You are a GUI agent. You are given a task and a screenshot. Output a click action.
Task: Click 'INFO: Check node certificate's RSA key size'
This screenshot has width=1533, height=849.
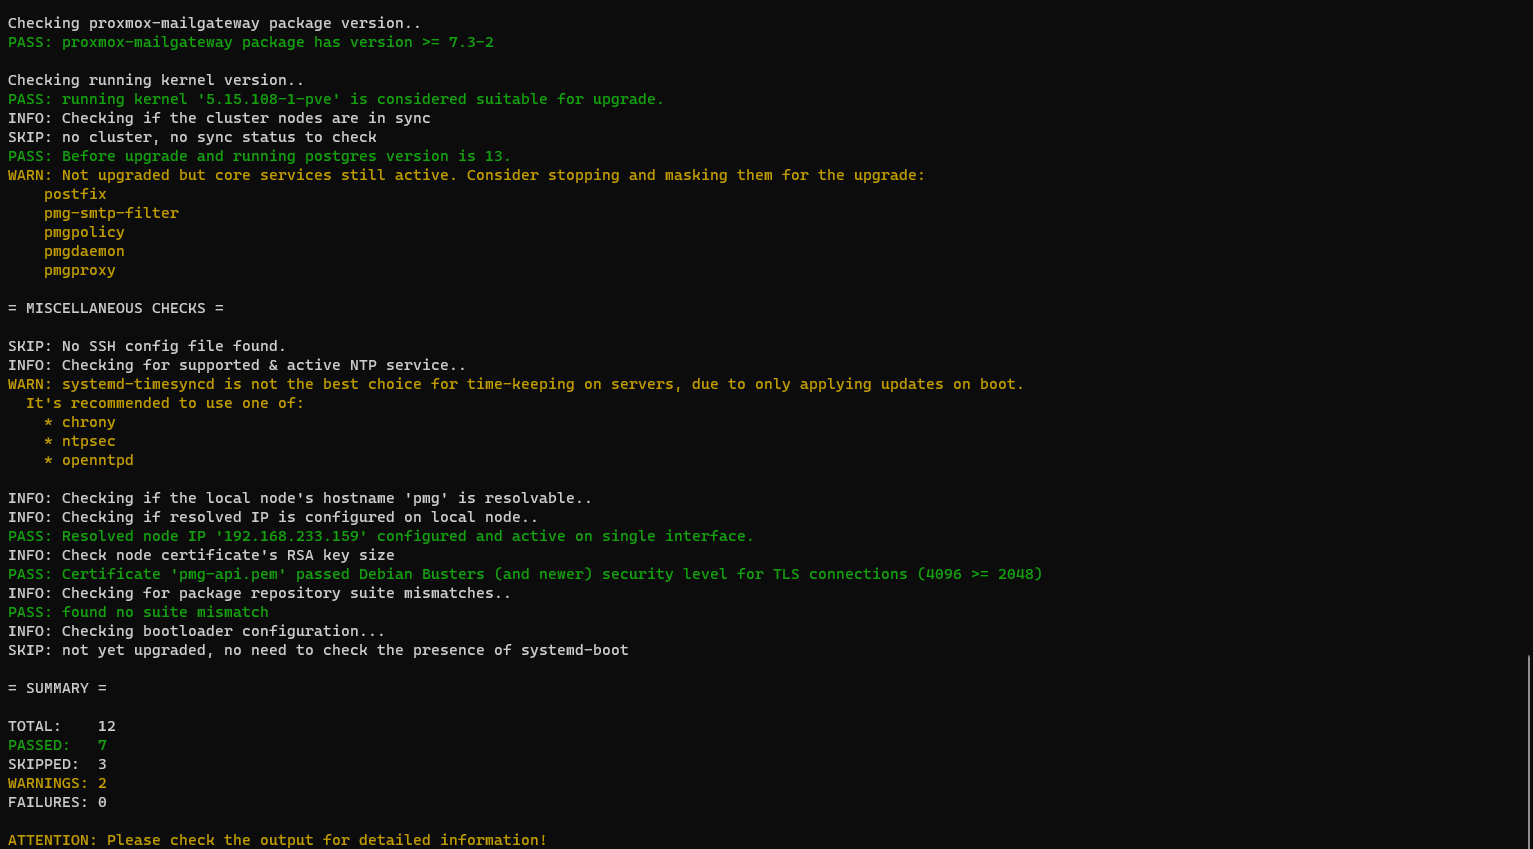[x=201, y=555]
